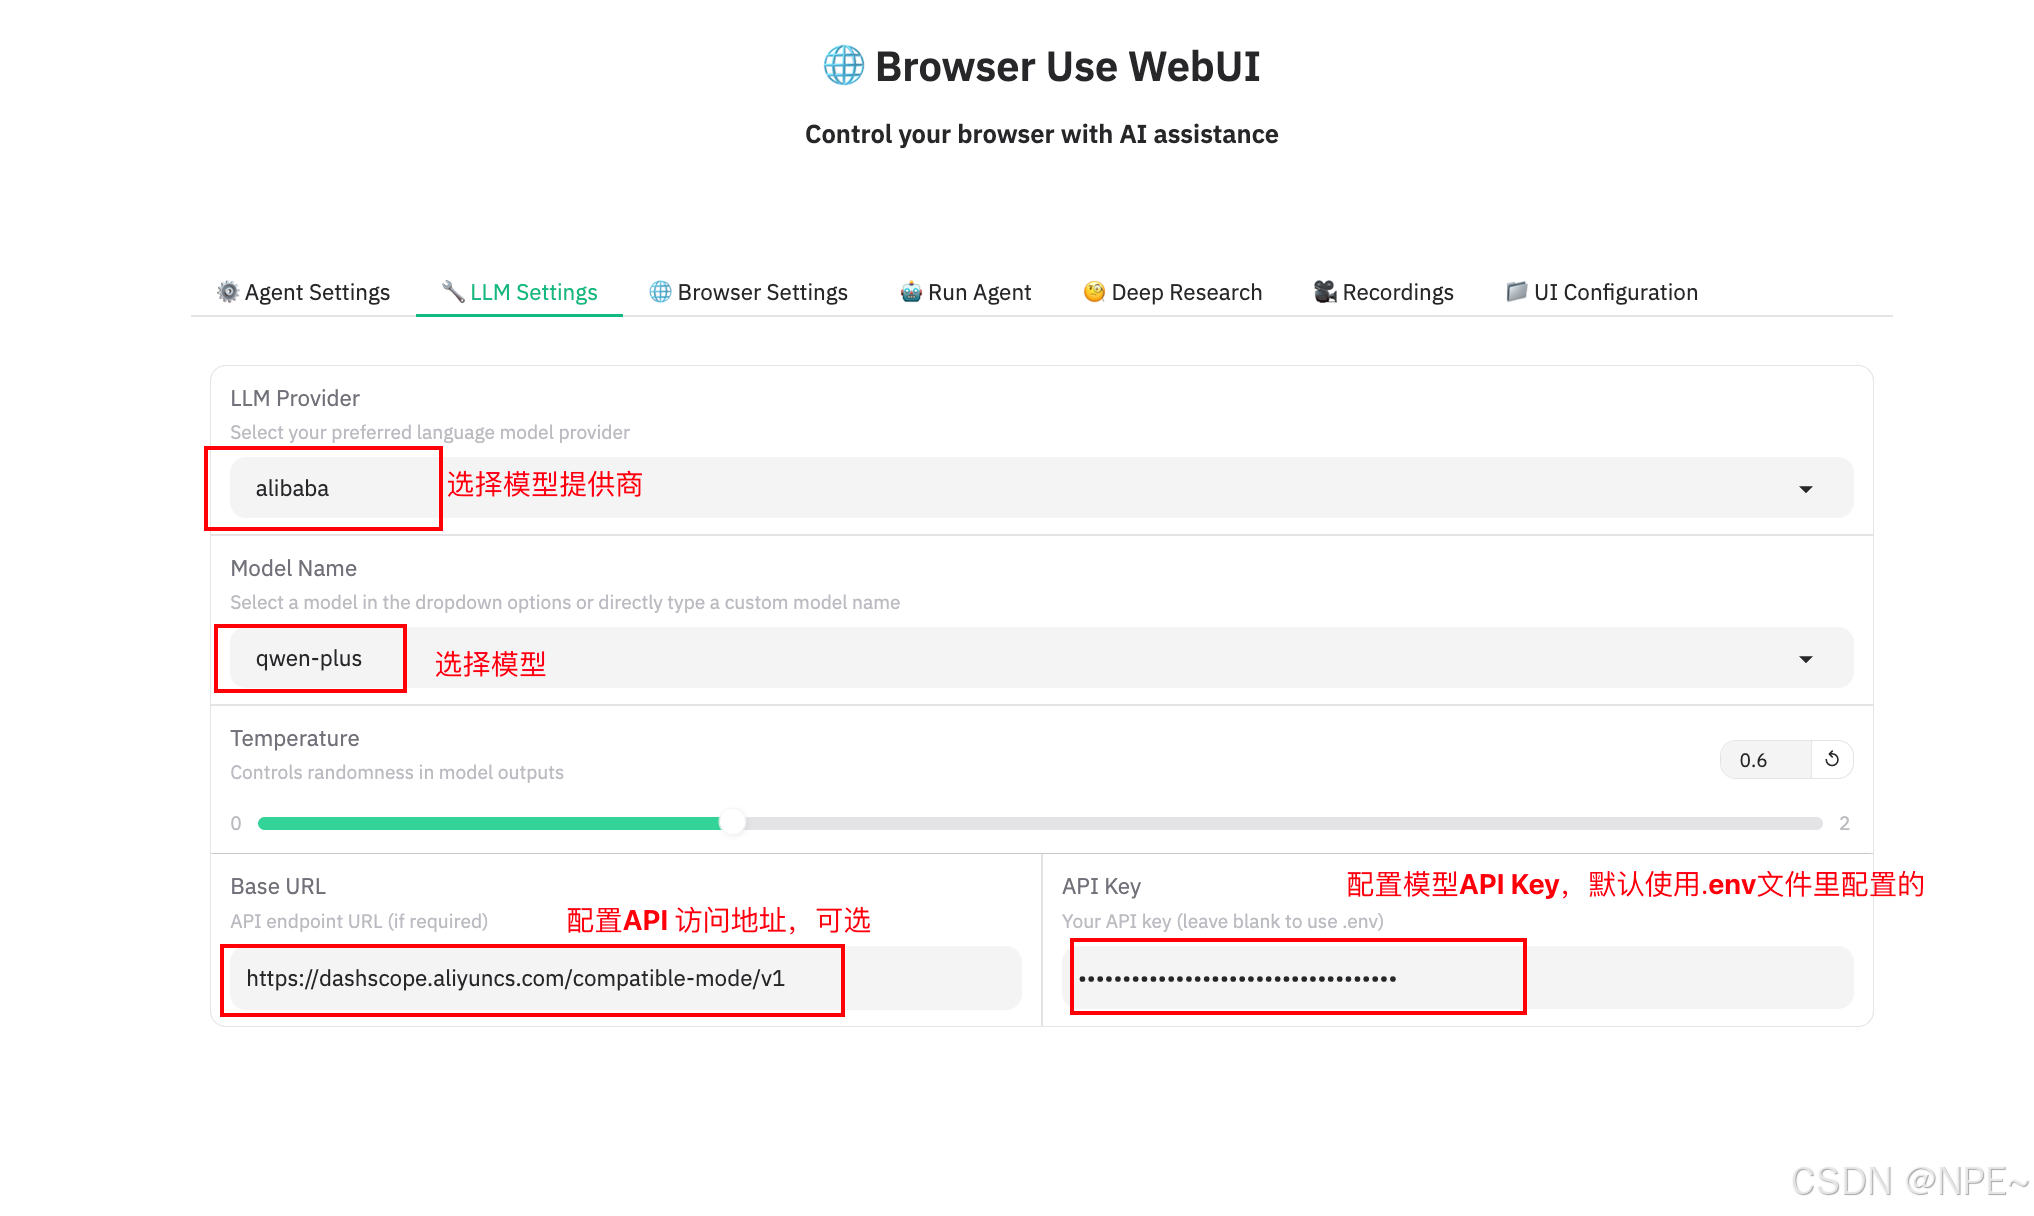Click the gear icon on Agent Settings tab
2034x1216 pixels.
point(228,292)
